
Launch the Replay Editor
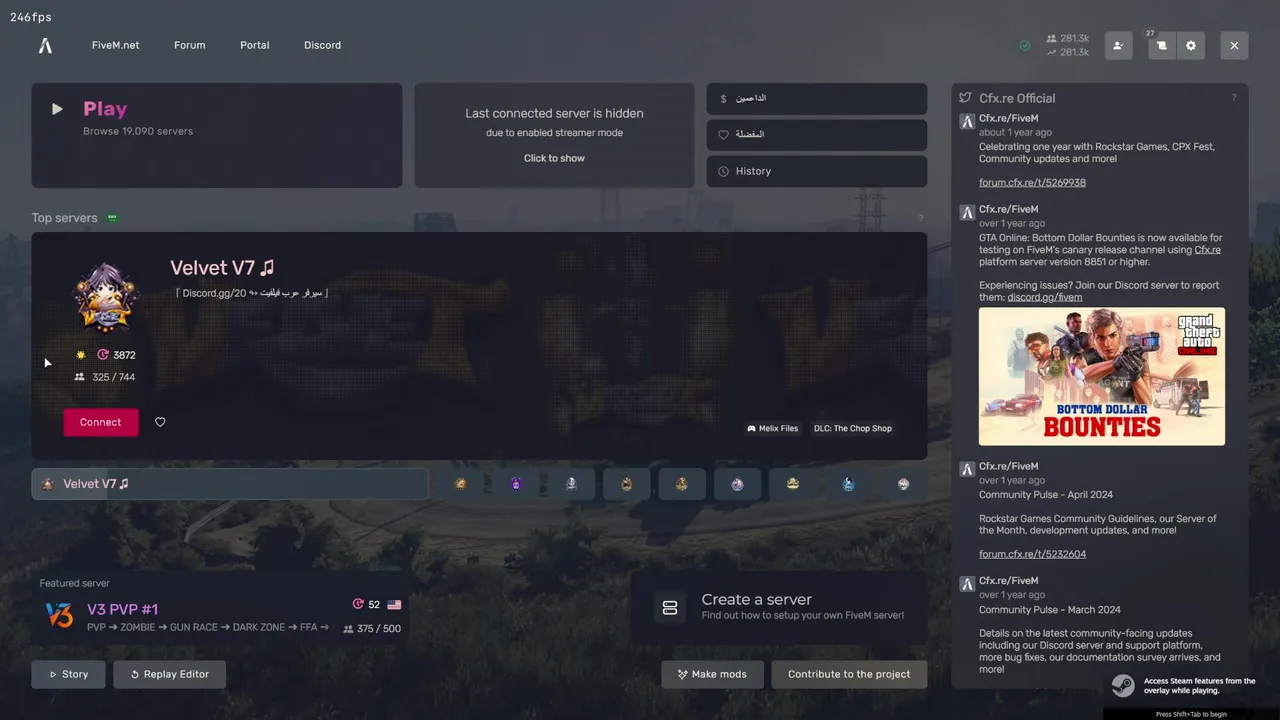(x=169, y=674)
